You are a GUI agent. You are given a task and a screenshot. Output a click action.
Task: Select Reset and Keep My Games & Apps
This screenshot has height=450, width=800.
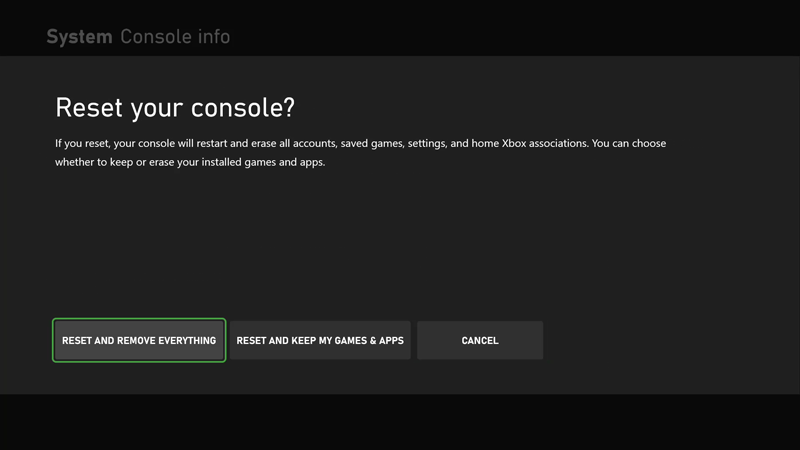click(x=320, y=341)
